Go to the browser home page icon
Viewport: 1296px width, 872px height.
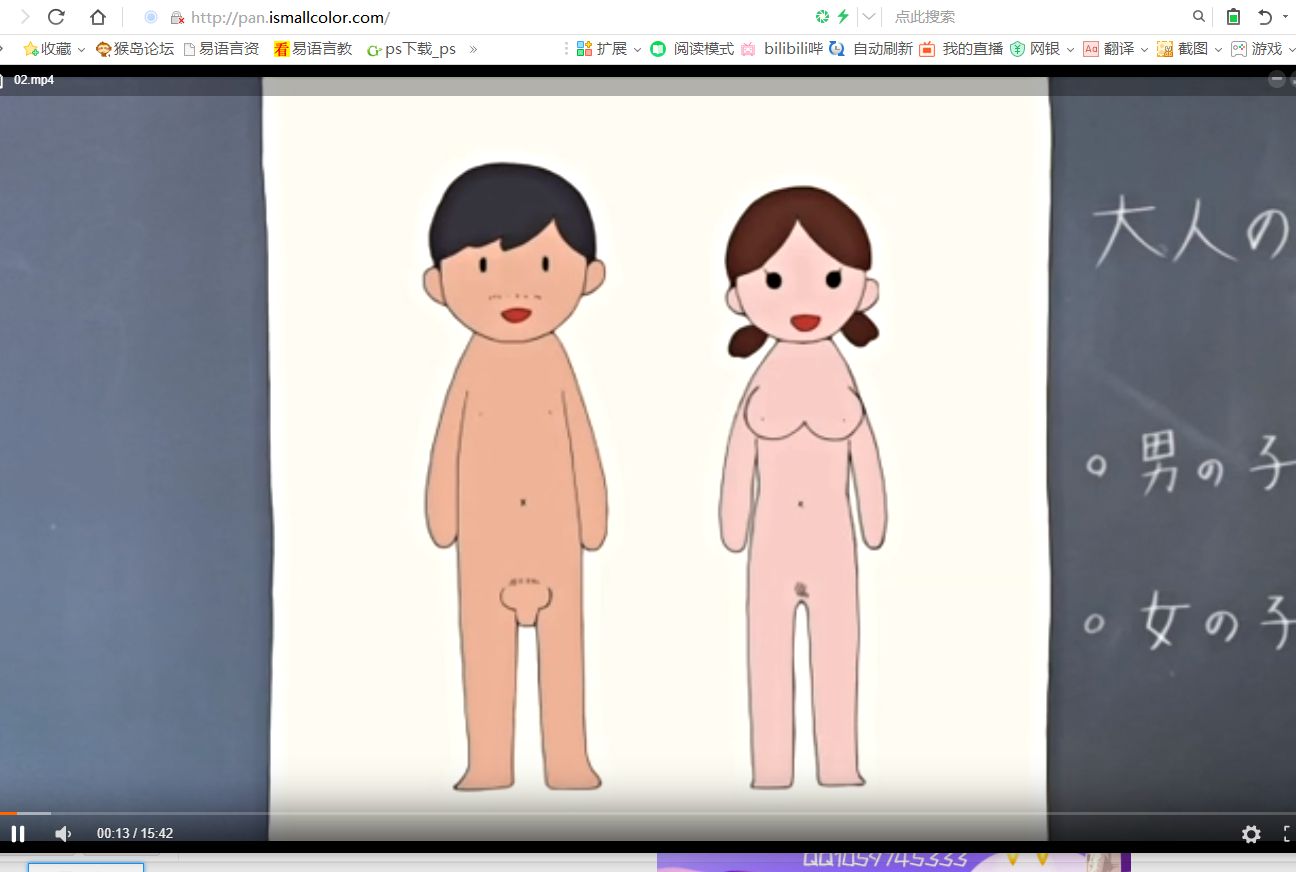point(97,17)
